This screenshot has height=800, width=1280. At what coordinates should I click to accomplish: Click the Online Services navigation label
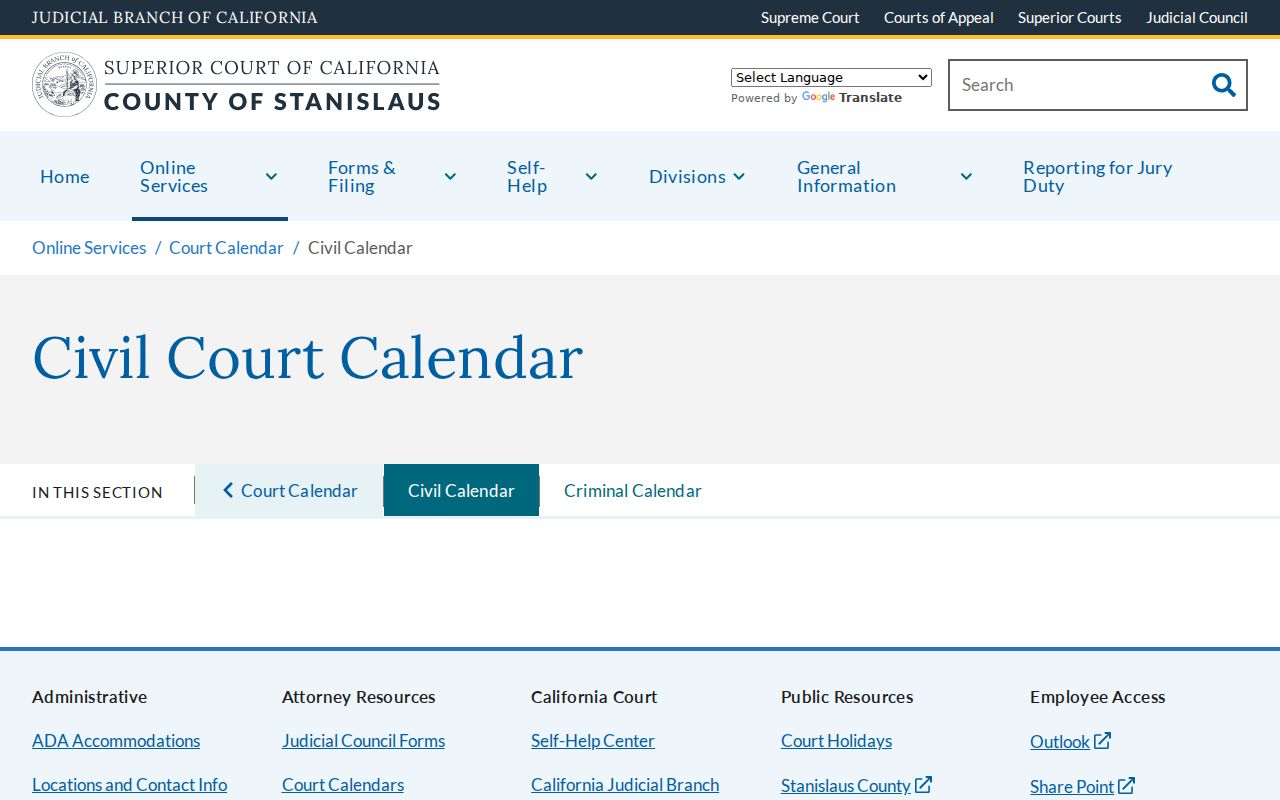point(174,176)
